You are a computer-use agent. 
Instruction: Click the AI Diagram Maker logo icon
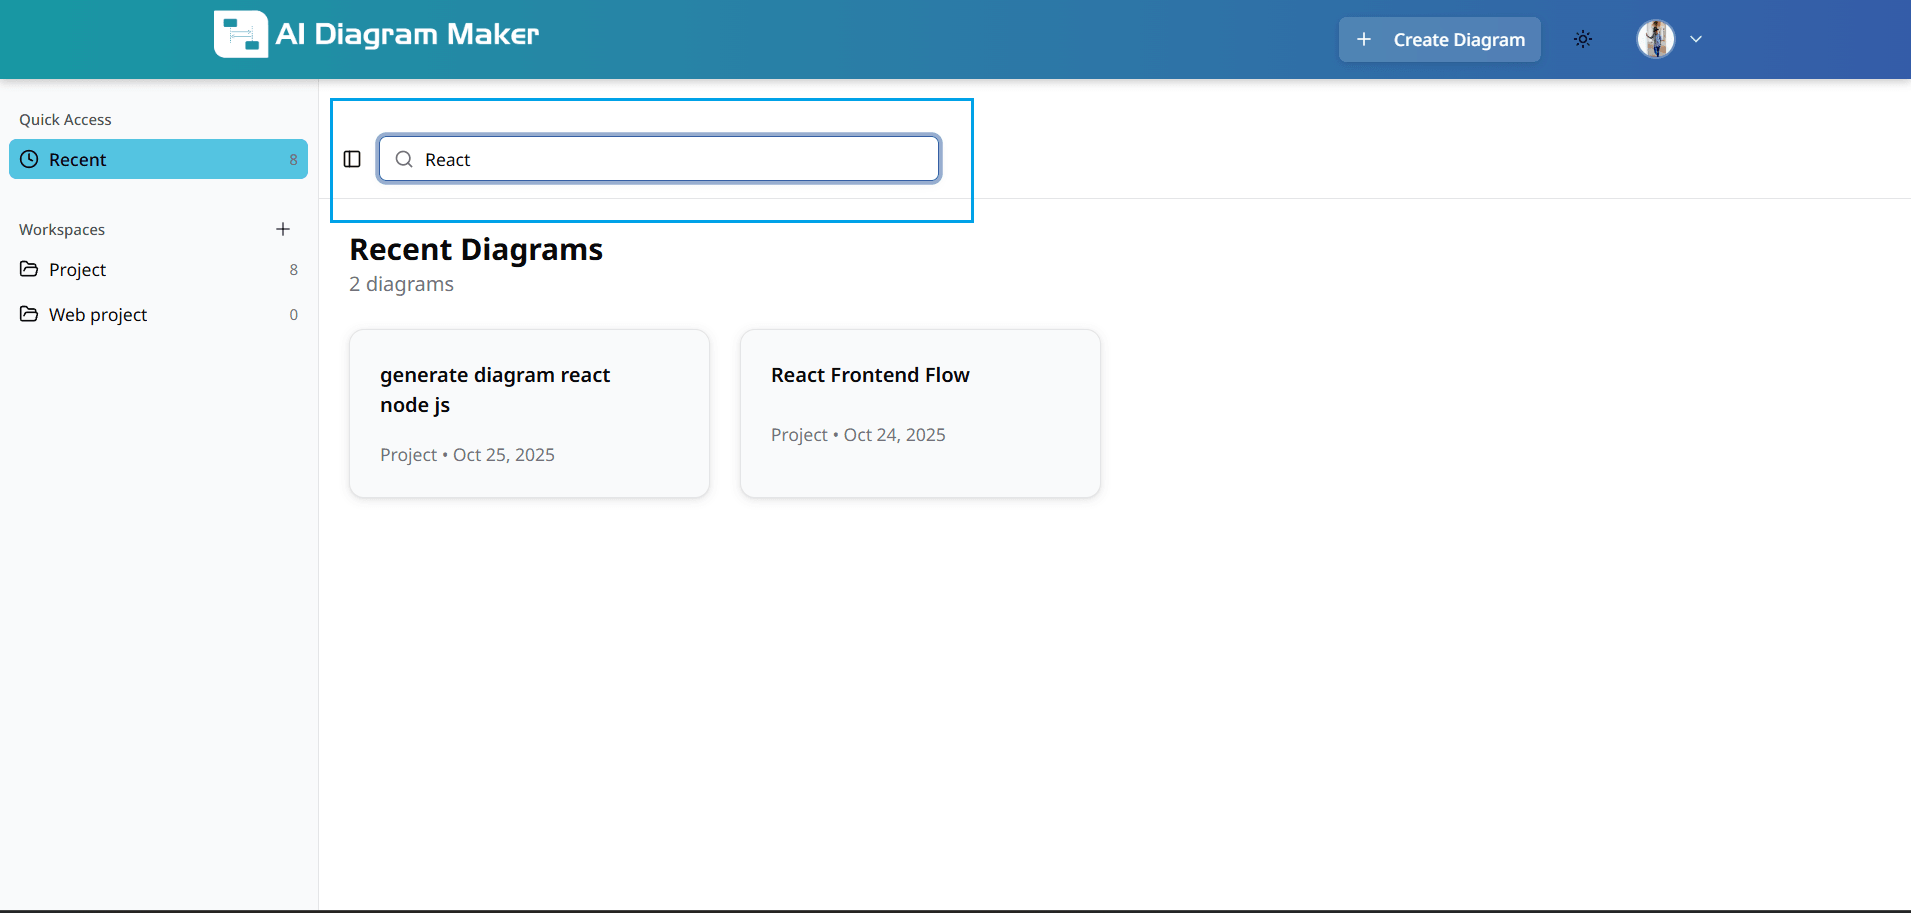[x=240, y=33]
